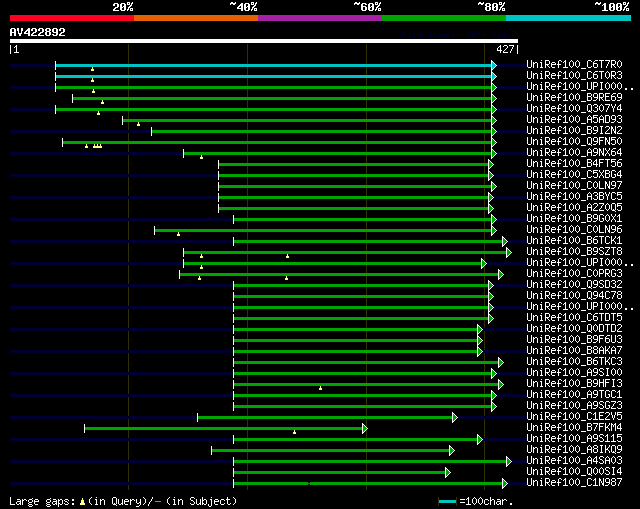Select the UniRef100_A3BYC5 hit label
Image resolution: width=640 pixels, height=509 pixels.
pyautogui.click(x=574, y=197)
